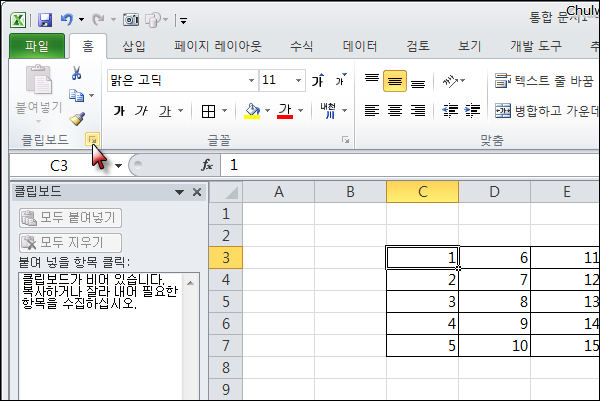Toggle middle vertical alignment
Viewport: 600px width, 401px height.
click(395, 81)
